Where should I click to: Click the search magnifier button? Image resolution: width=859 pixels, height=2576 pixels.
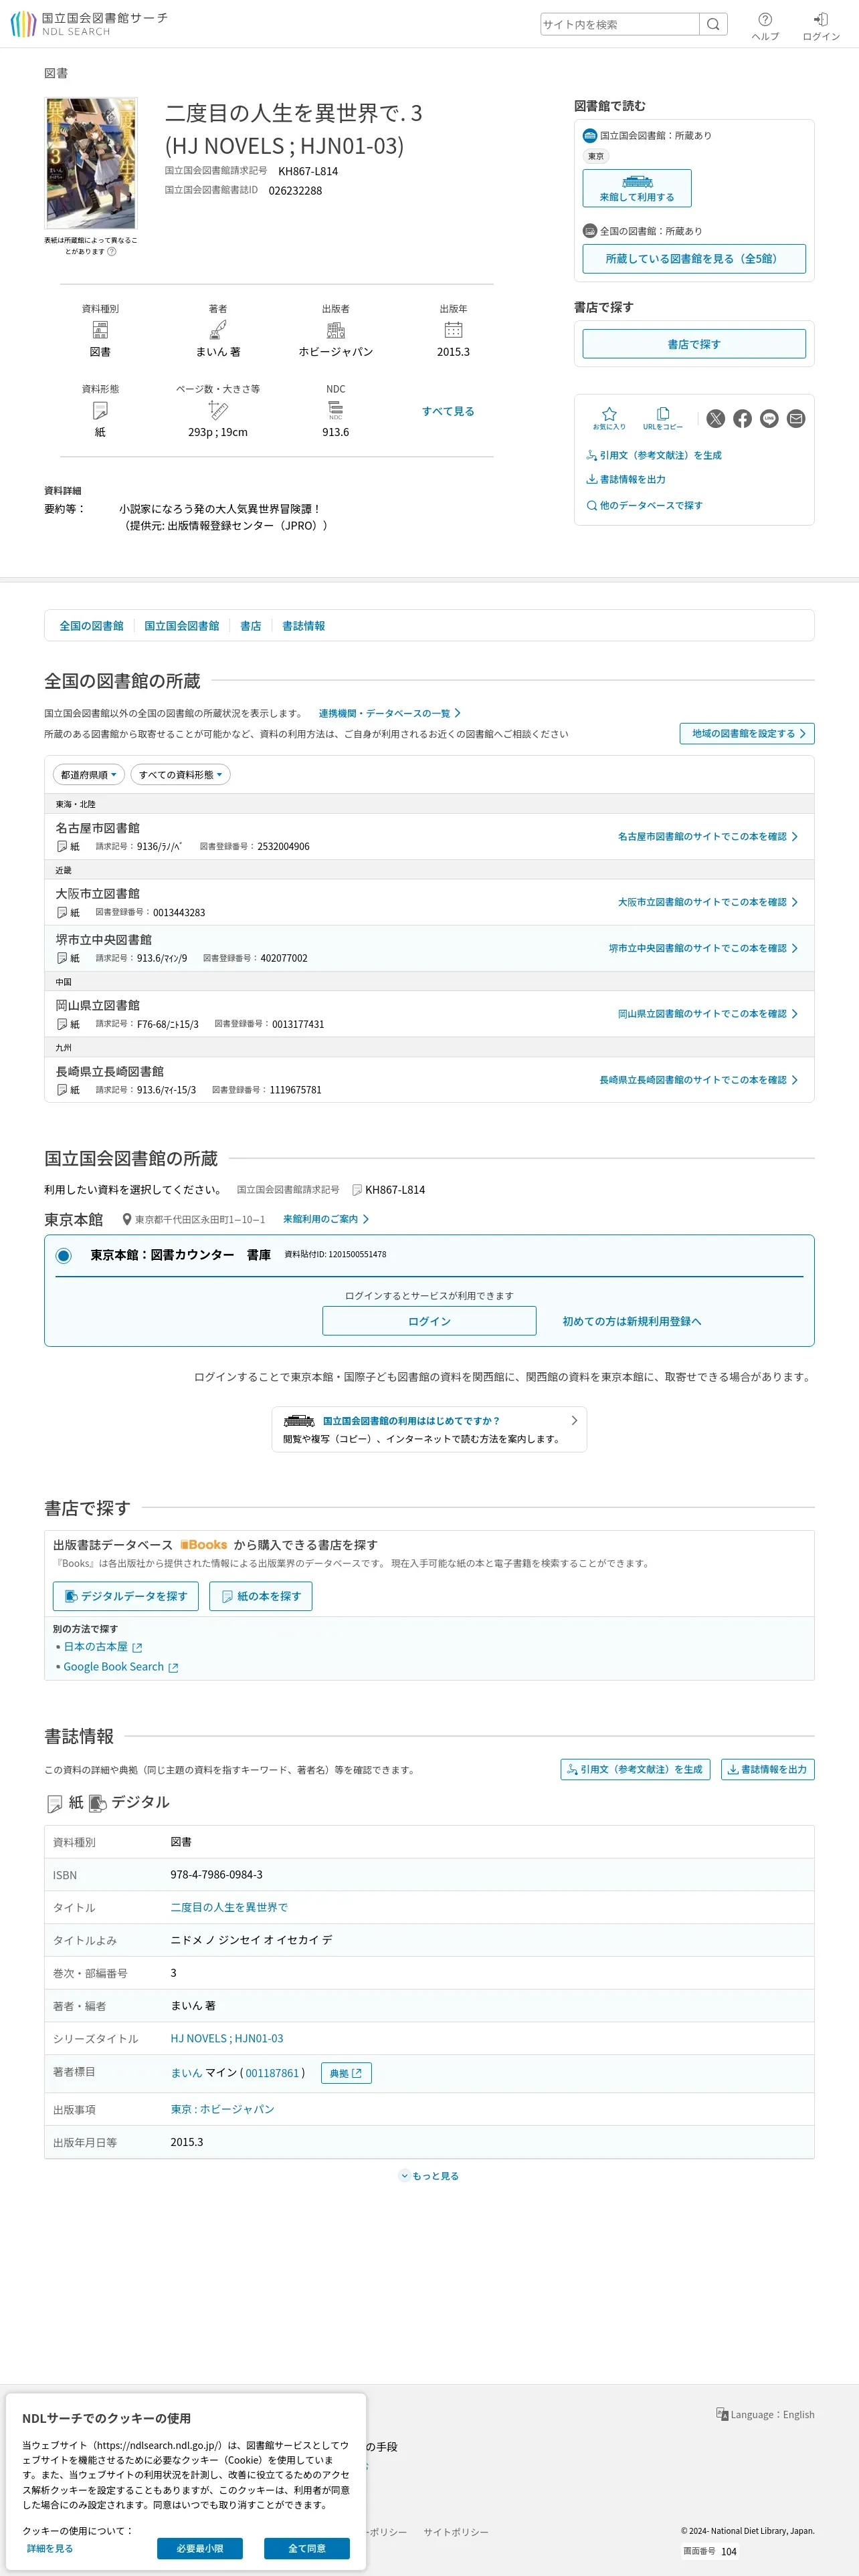click(x=713, y=24)
